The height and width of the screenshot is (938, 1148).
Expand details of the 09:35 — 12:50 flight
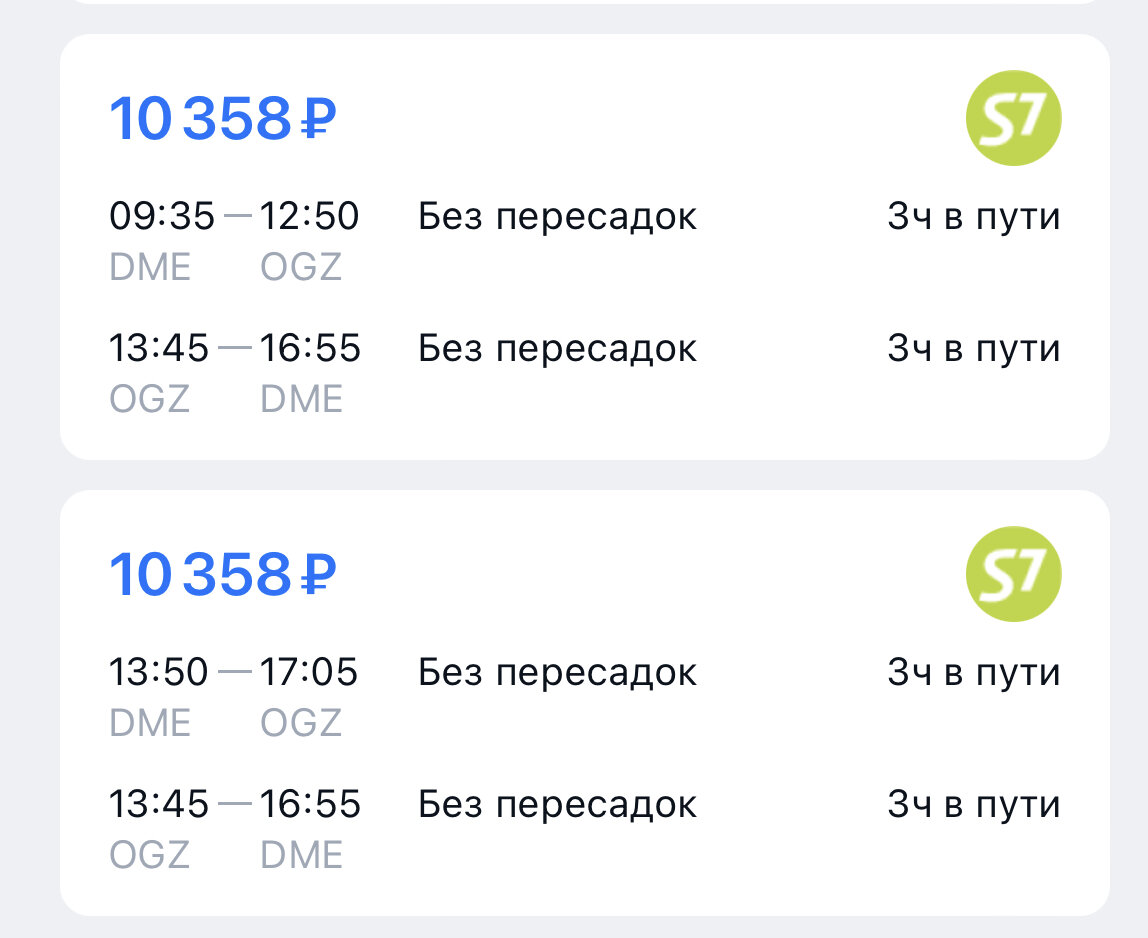point(235,215)
